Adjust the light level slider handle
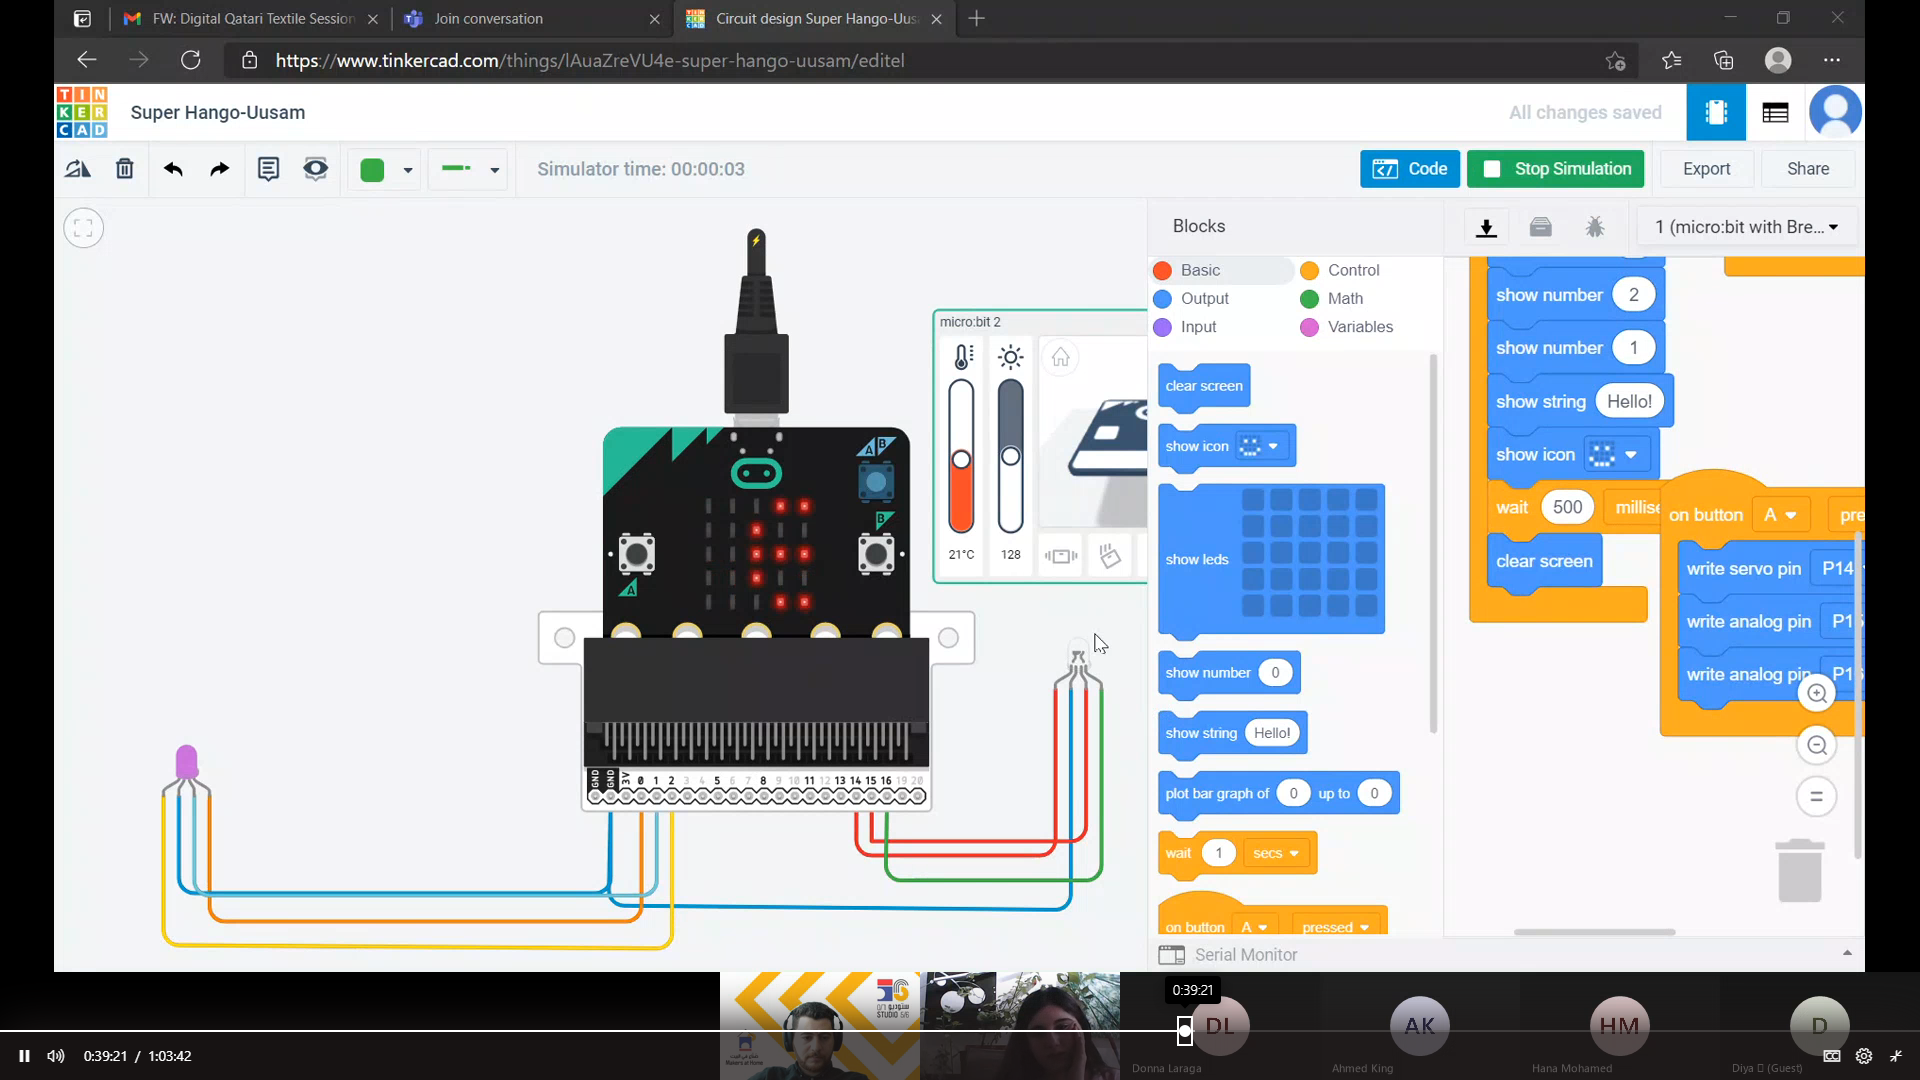Viewport: 1920px width, 1080px height. (x=1010, y=456)
